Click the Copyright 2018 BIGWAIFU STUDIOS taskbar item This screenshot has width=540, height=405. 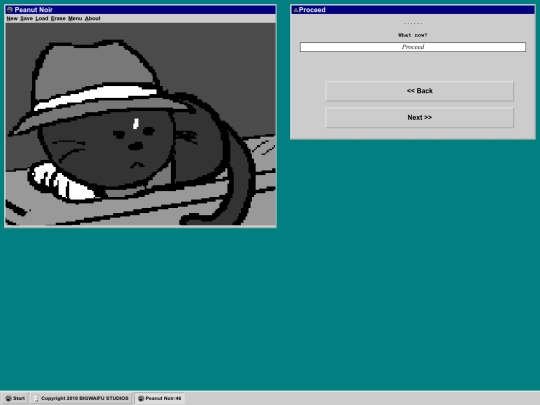pyautogui.click(x=82, y=398)
